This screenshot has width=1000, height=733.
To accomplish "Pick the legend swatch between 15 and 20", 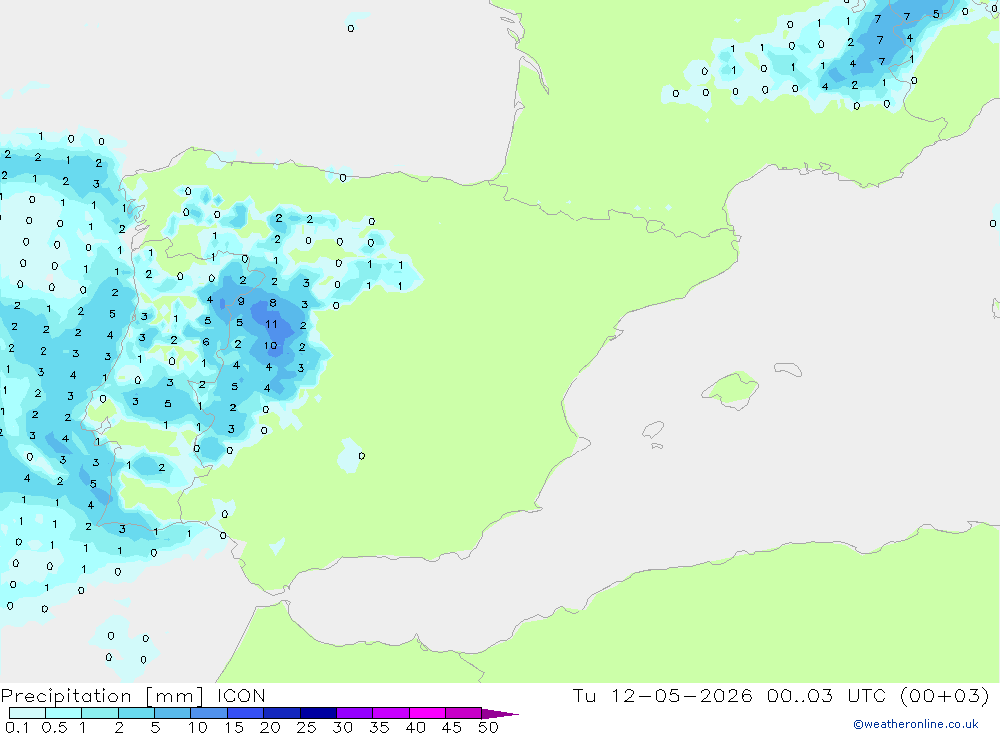I will (x=245, y=713).
